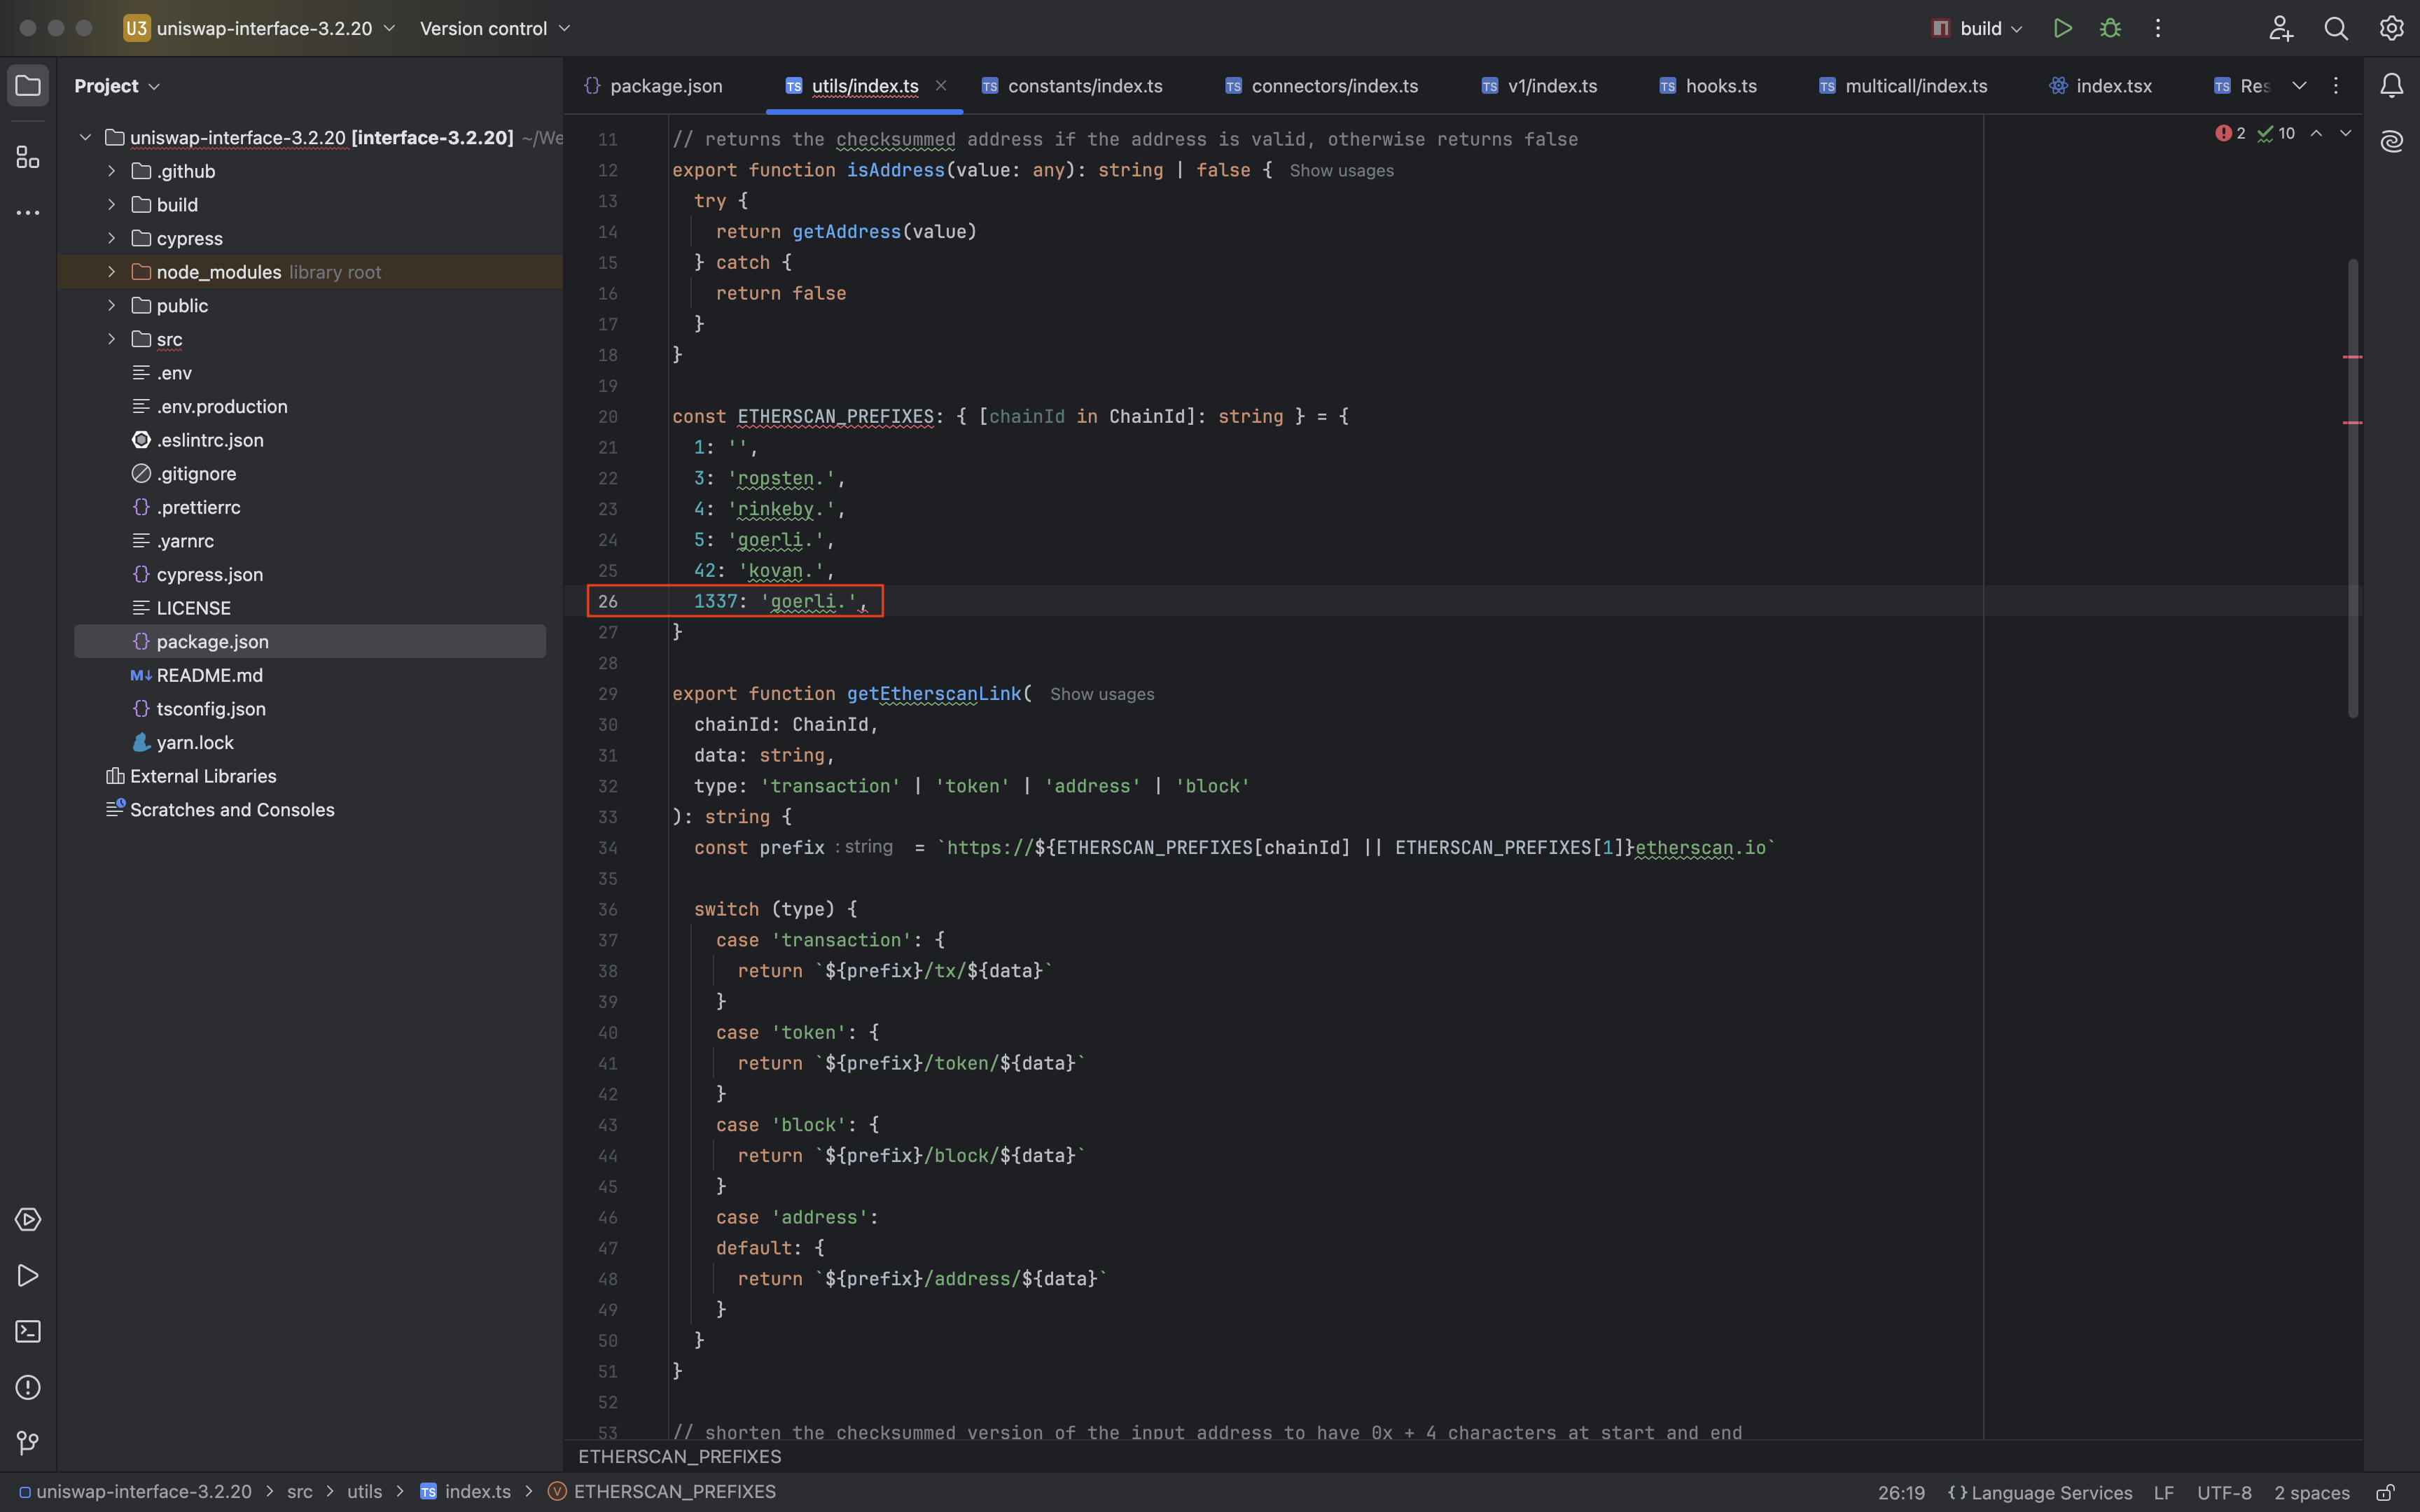The width and height of the screenshot is (2420, 1512).
Task: Open the Run tool window
Action: click(x=28, y=1276)
